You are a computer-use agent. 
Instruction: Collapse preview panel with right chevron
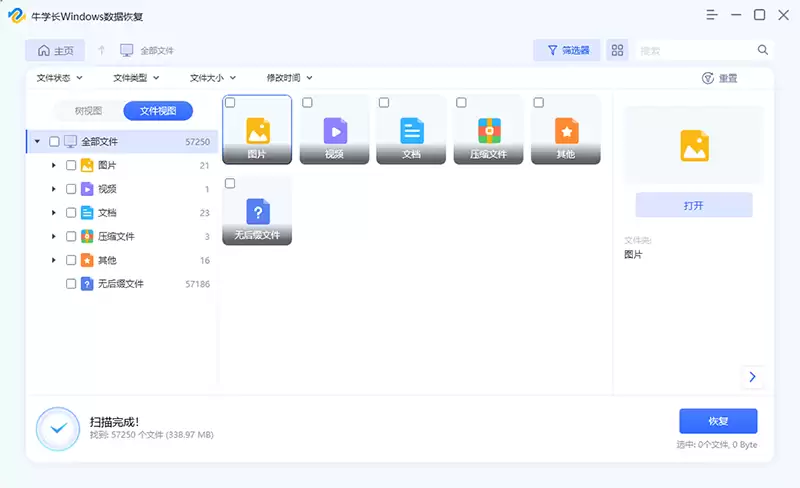(753, 377)
